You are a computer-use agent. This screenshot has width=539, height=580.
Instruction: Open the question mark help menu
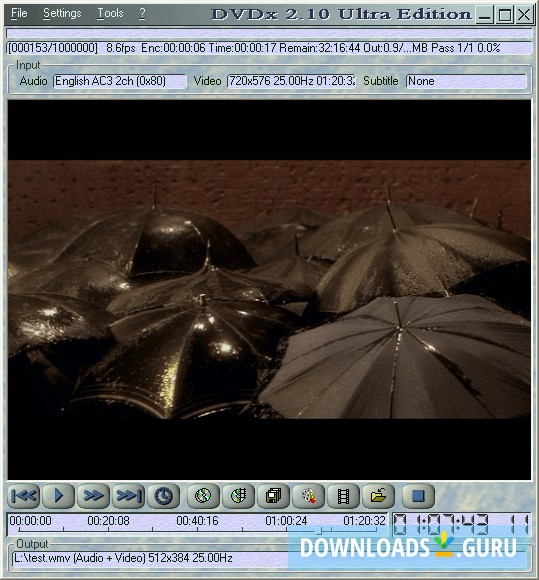pyautogui.click(x=142, y=13)
